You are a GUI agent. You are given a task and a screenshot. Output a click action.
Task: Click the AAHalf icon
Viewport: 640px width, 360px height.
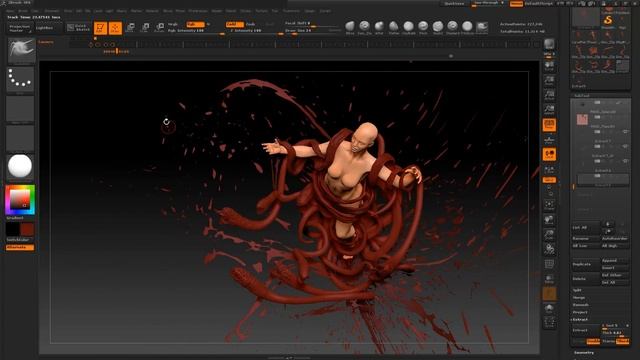point(549,109)
